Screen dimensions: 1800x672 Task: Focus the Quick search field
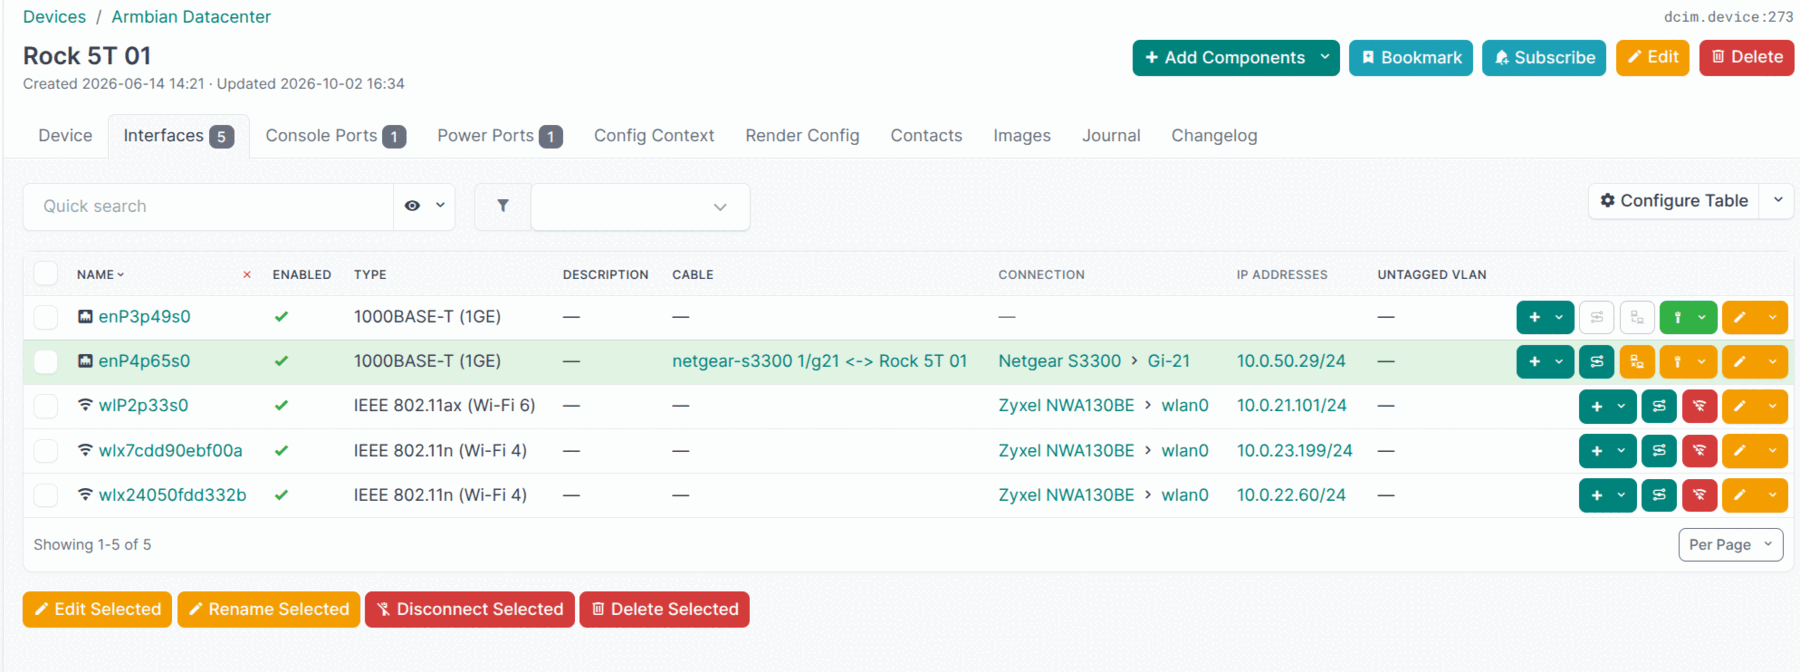pos(208,206)
